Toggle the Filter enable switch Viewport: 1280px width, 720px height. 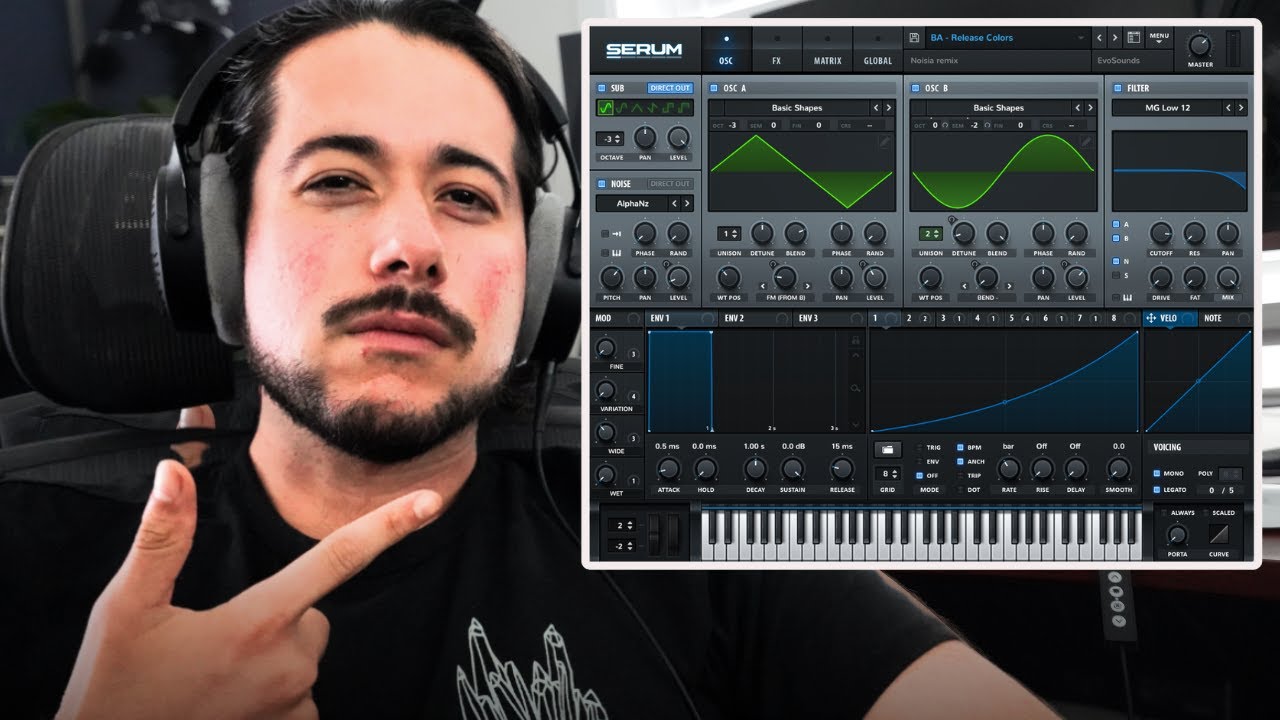pyautogui.click(x=1117, y=88)
